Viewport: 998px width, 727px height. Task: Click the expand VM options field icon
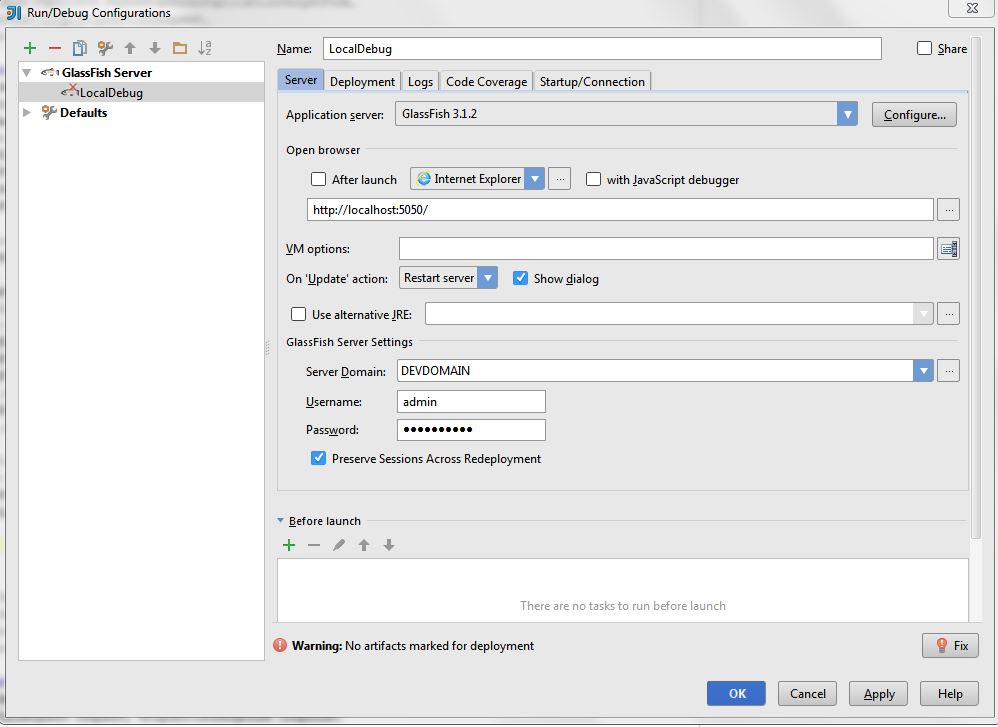click(948, 249)
